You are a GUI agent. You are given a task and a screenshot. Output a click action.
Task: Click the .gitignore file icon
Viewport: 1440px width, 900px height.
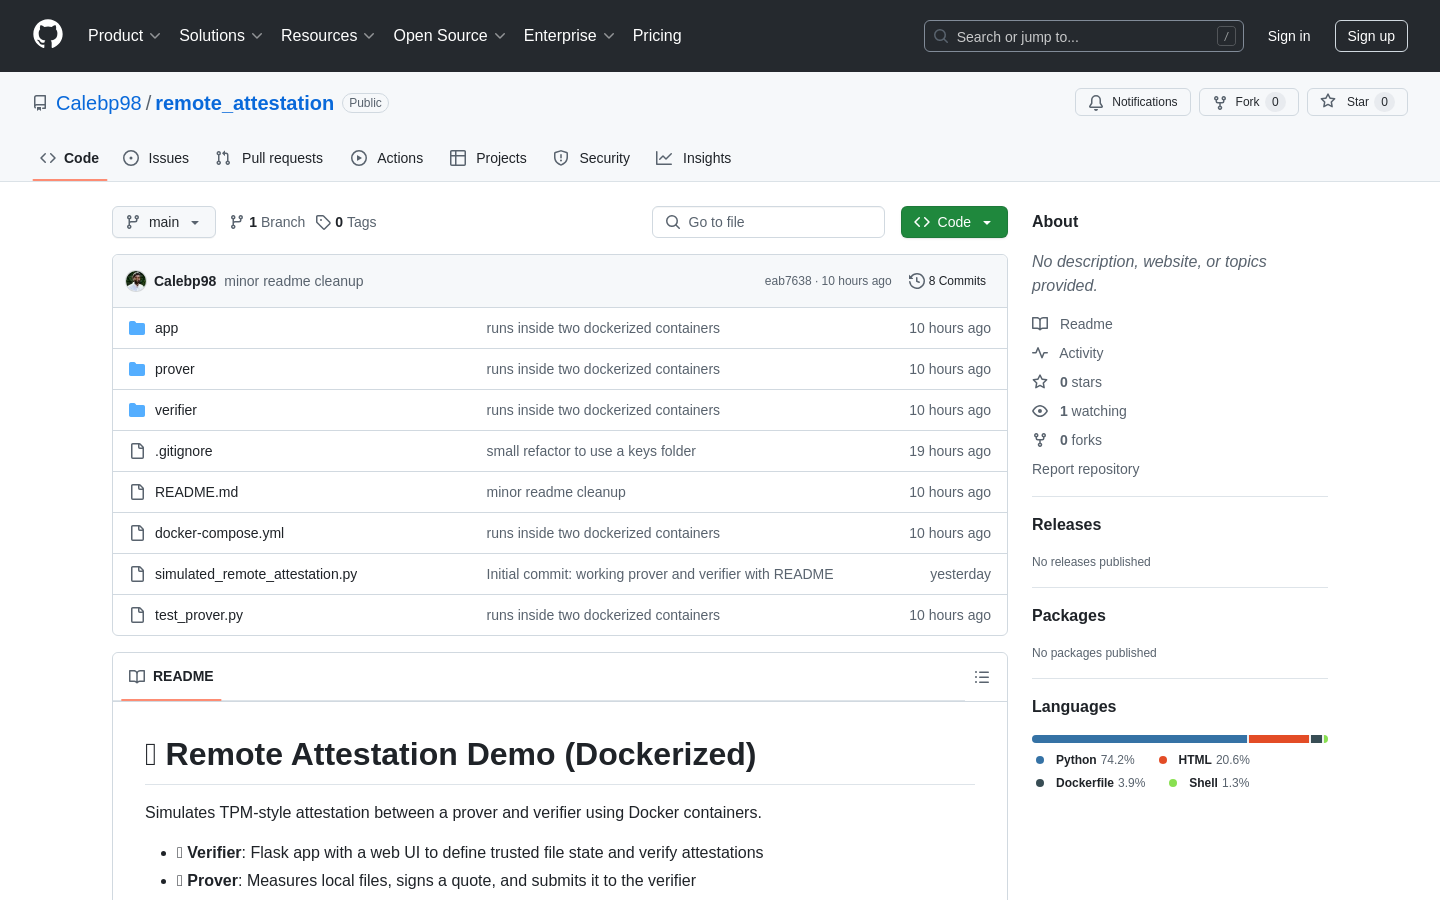pos(137,451)
